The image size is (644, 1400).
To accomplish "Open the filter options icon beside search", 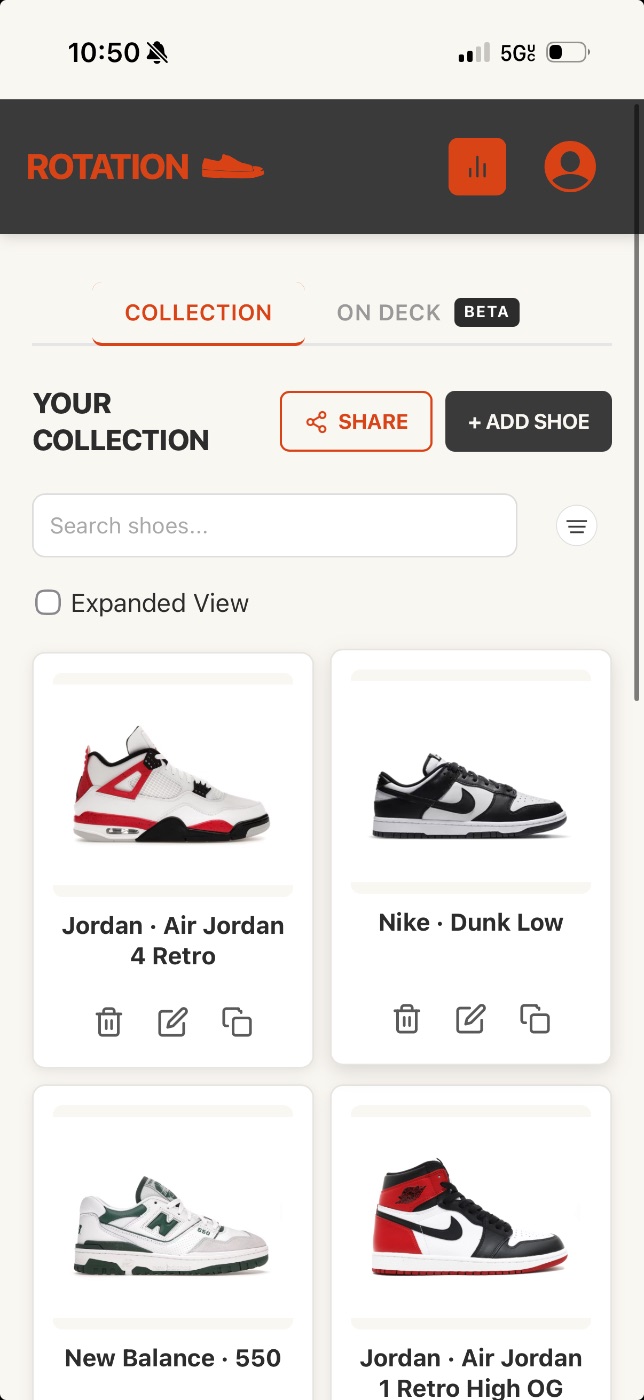I will tap(576, 525).
